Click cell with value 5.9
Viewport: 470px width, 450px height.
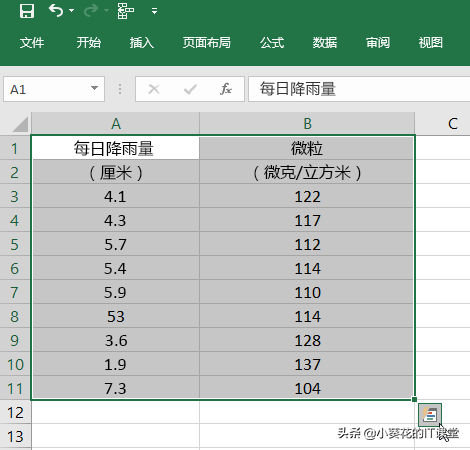(x=116, y=292)
